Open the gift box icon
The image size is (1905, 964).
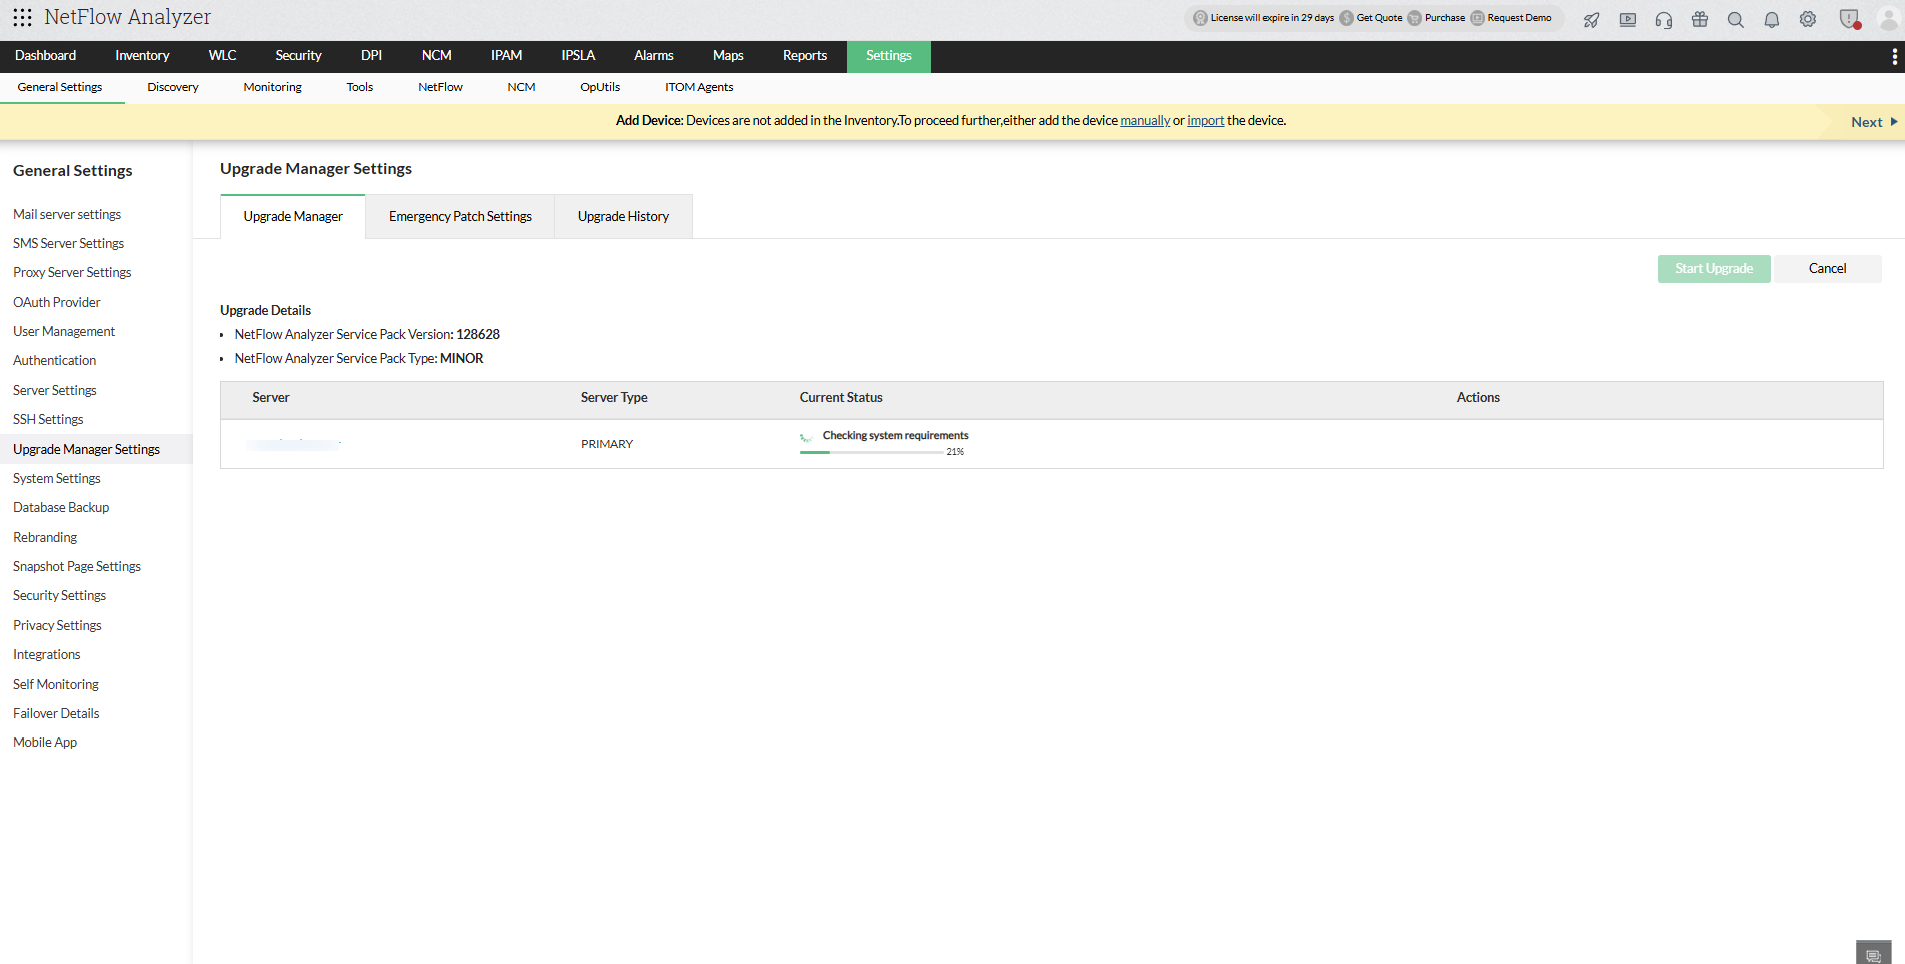click(1700, 19)
